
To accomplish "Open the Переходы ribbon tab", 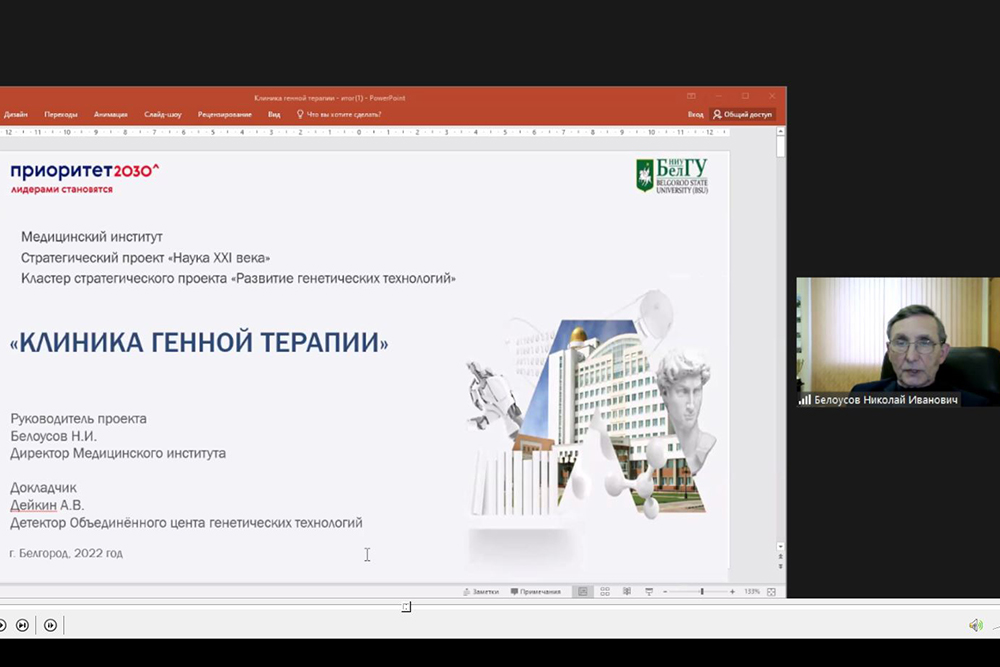I will click(x=61, y=115).
